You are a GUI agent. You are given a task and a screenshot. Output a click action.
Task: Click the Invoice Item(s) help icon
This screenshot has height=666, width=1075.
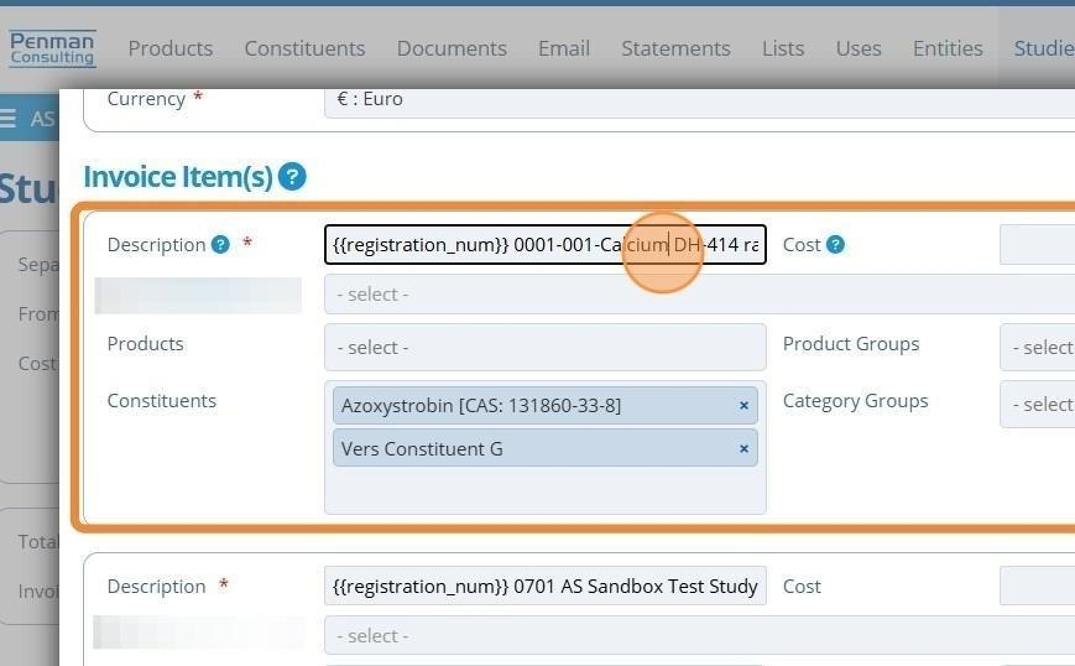click(292, 178)
